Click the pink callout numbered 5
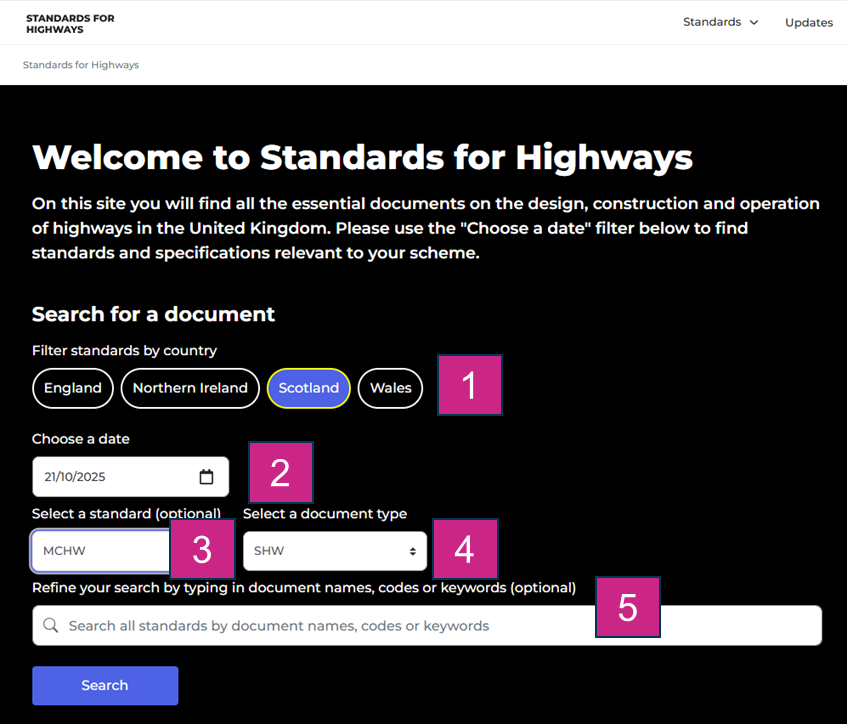The height and width of the screenshot is (724, 847). 628,607
